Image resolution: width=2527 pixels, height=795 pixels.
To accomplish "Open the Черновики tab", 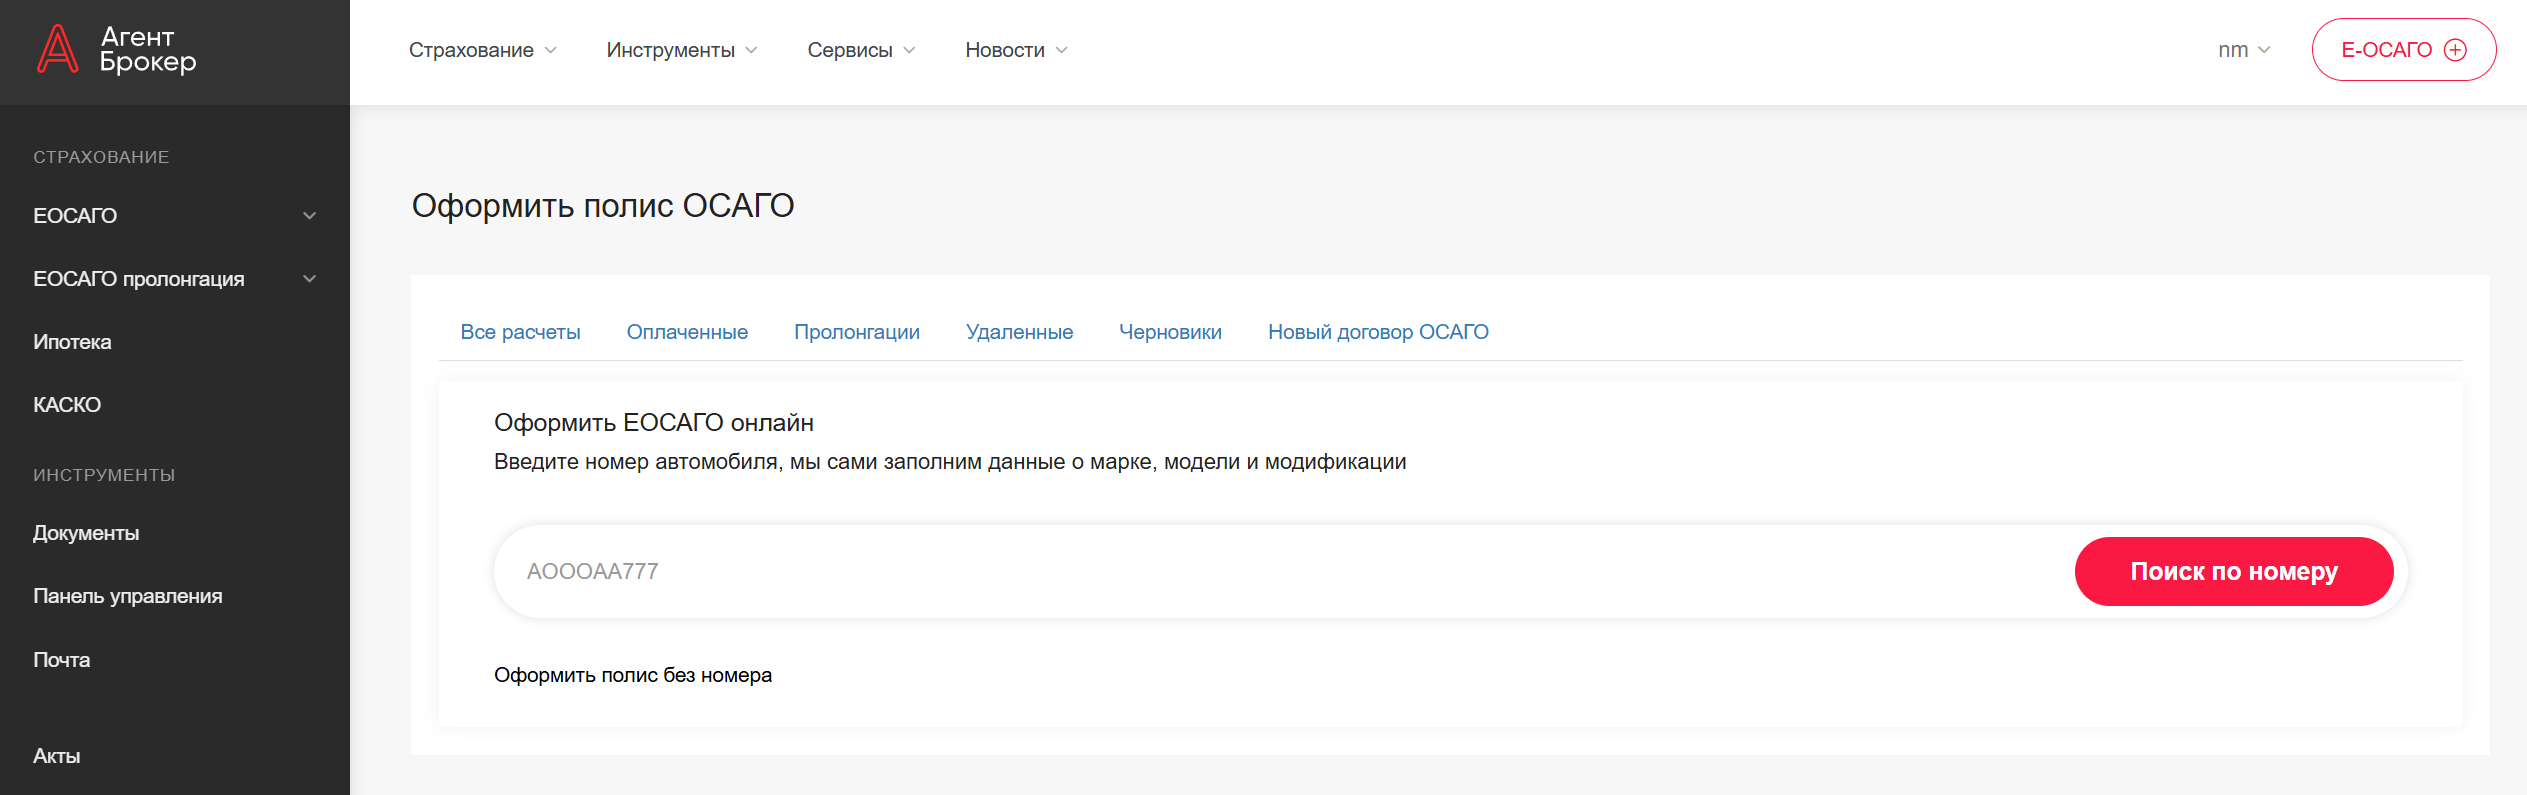I will tap(1170, 332).
